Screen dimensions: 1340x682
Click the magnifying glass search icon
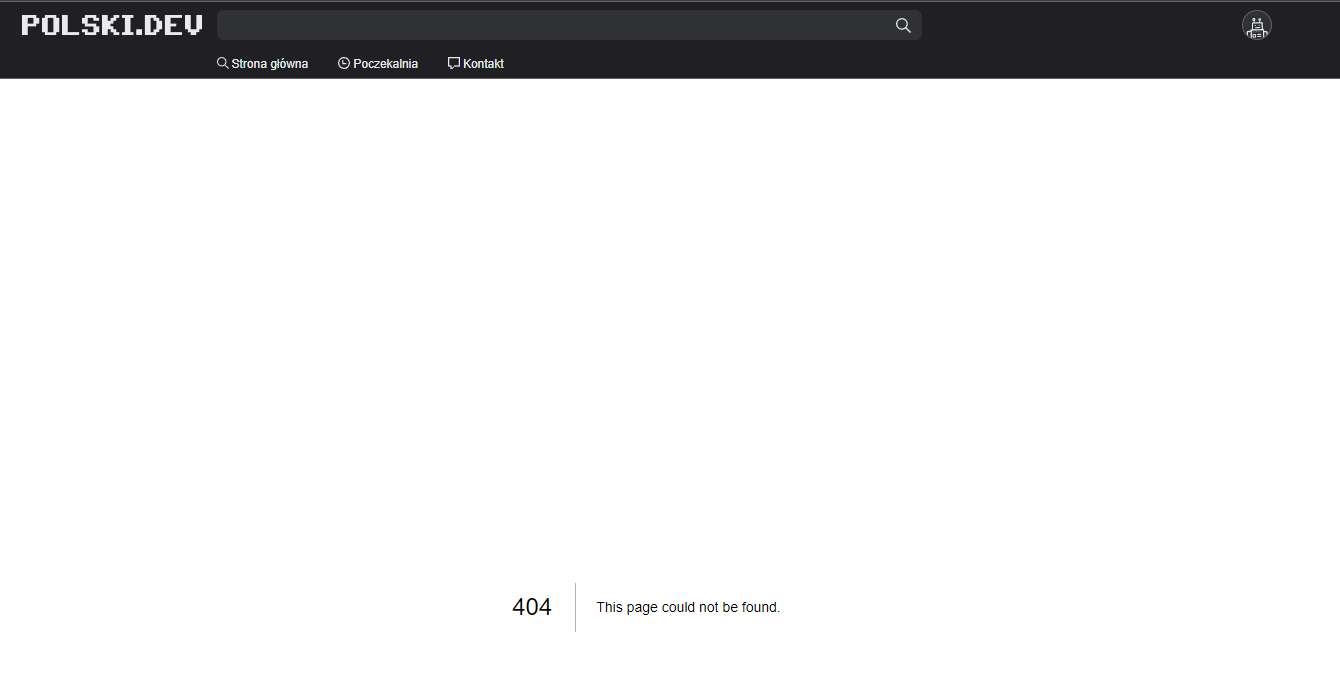click(903, 24)
